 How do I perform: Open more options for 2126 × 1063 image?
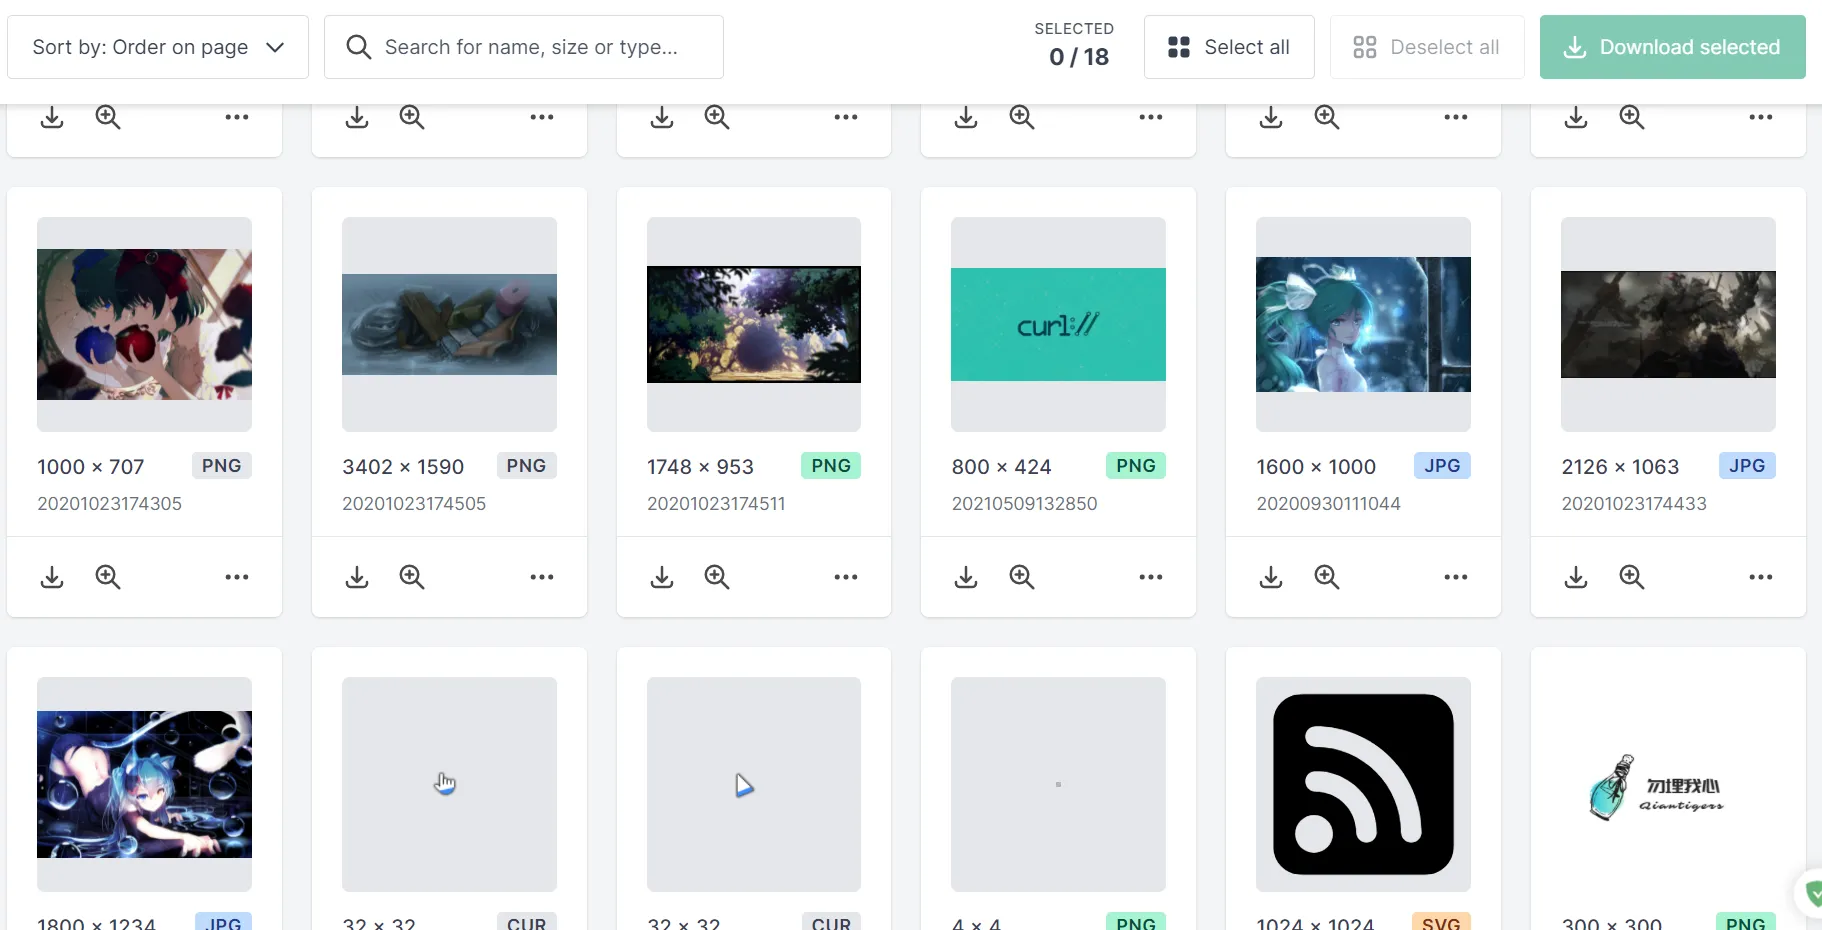[x=1761, y=577]
